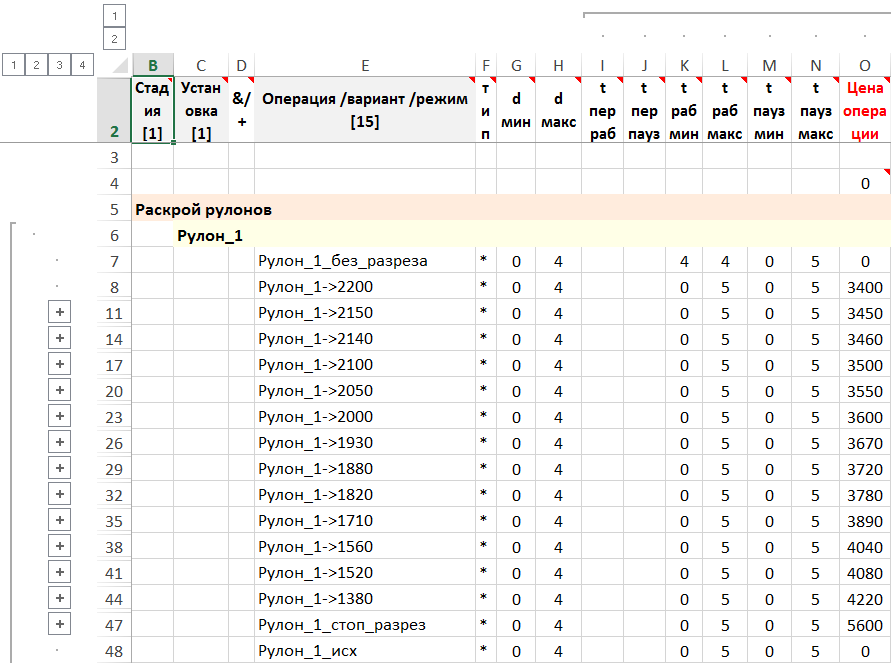This screenshot has width=891, height=663.
Task: Click column outline level 2 button
Action: [x=115, y=39]
